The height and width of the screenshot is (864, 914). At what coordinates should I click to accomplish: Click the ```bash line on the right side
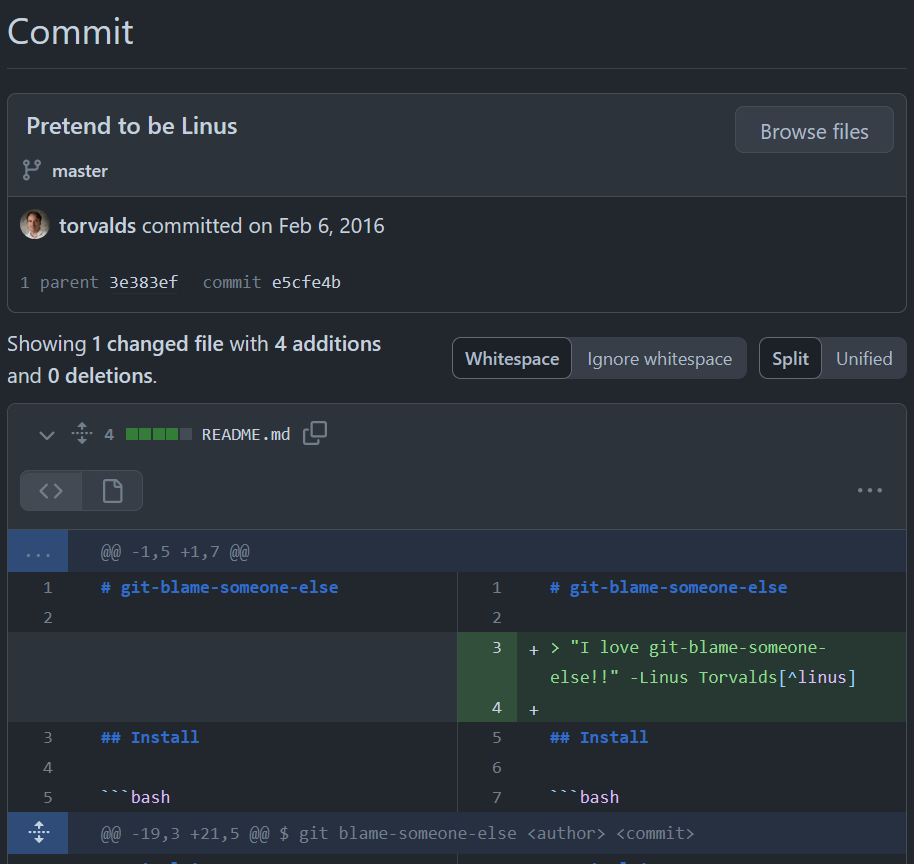pos(584,797)
